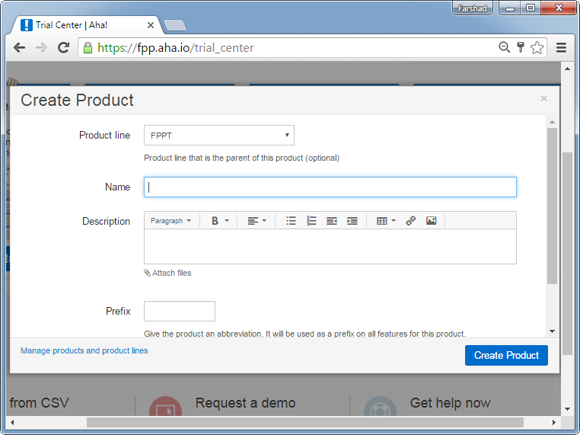Image resolution: width=580 pixels, height=435 pixels.
Task: Insert a bulleted list in the description
Action: tap(291, 221)
